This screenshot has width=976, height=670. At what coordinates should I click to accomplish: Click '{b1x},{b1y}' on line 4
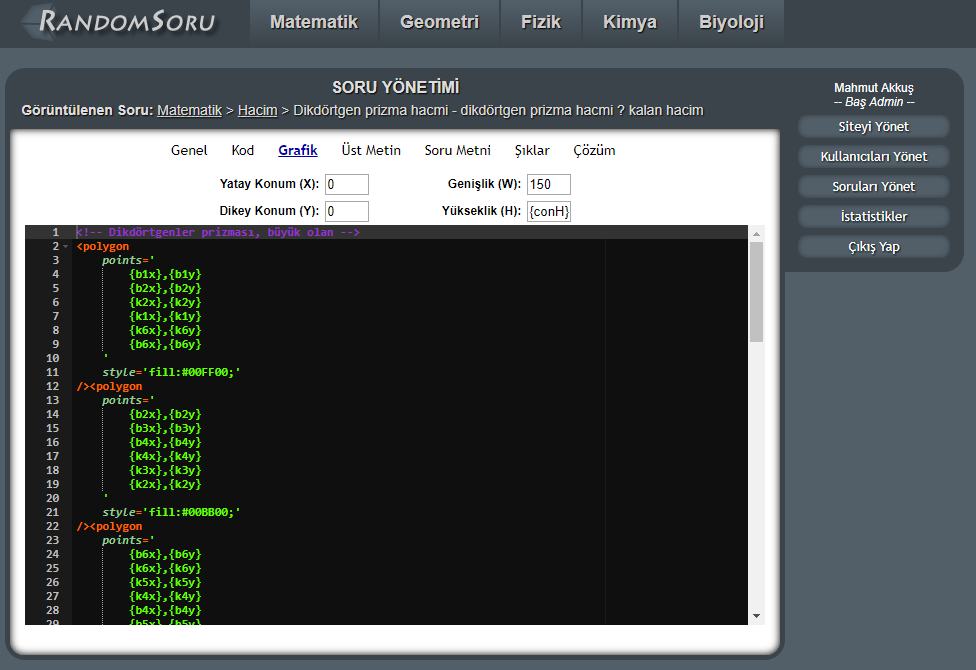(x=165, y=274)
